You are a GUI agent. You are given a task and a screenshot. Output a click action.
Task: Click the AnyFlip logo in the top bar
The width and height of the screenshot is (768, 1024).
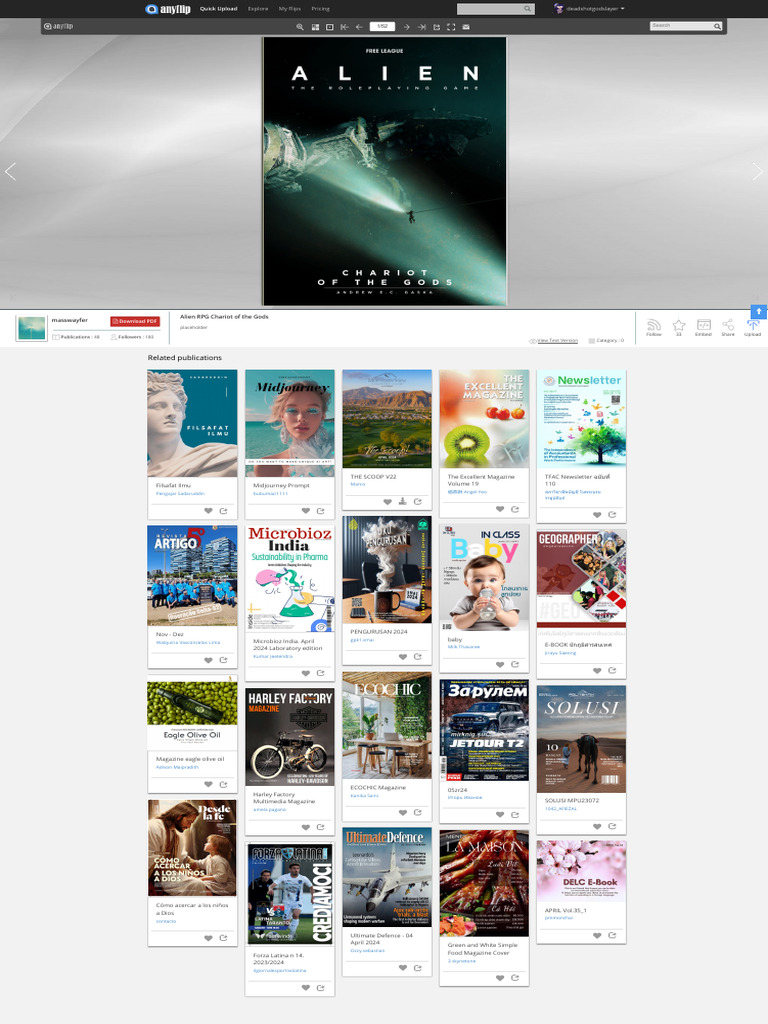tap(168, 9)
